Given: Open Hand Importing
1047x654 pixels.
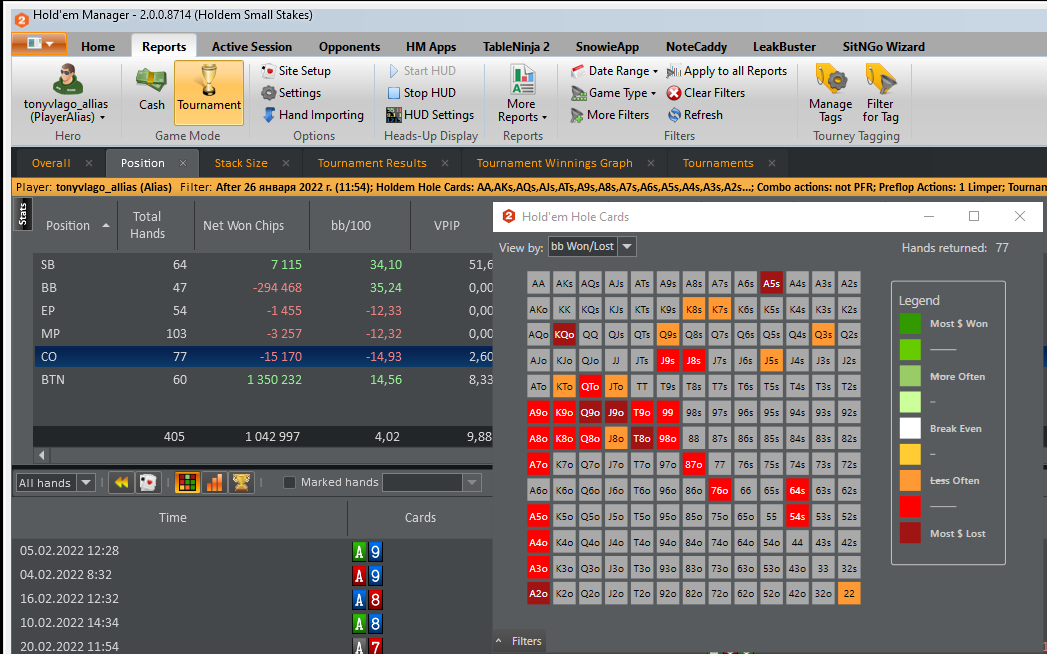Looking at the screenshot, I should coord(312,115).
